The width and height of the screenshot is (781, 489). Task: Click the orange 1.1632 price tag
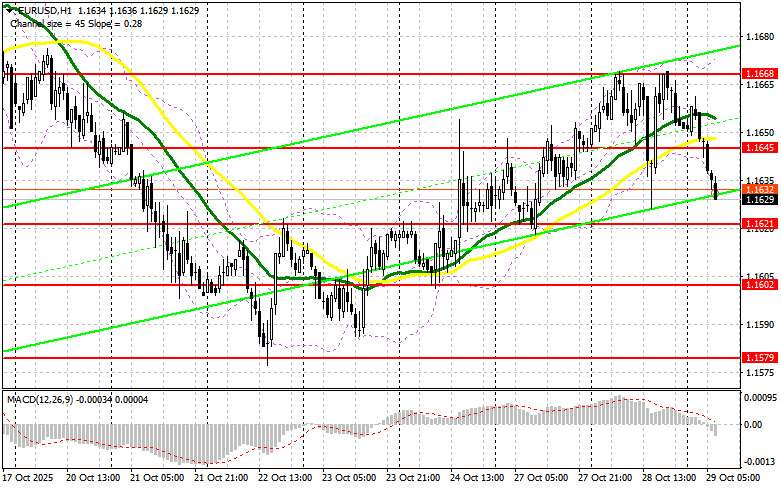760,189
